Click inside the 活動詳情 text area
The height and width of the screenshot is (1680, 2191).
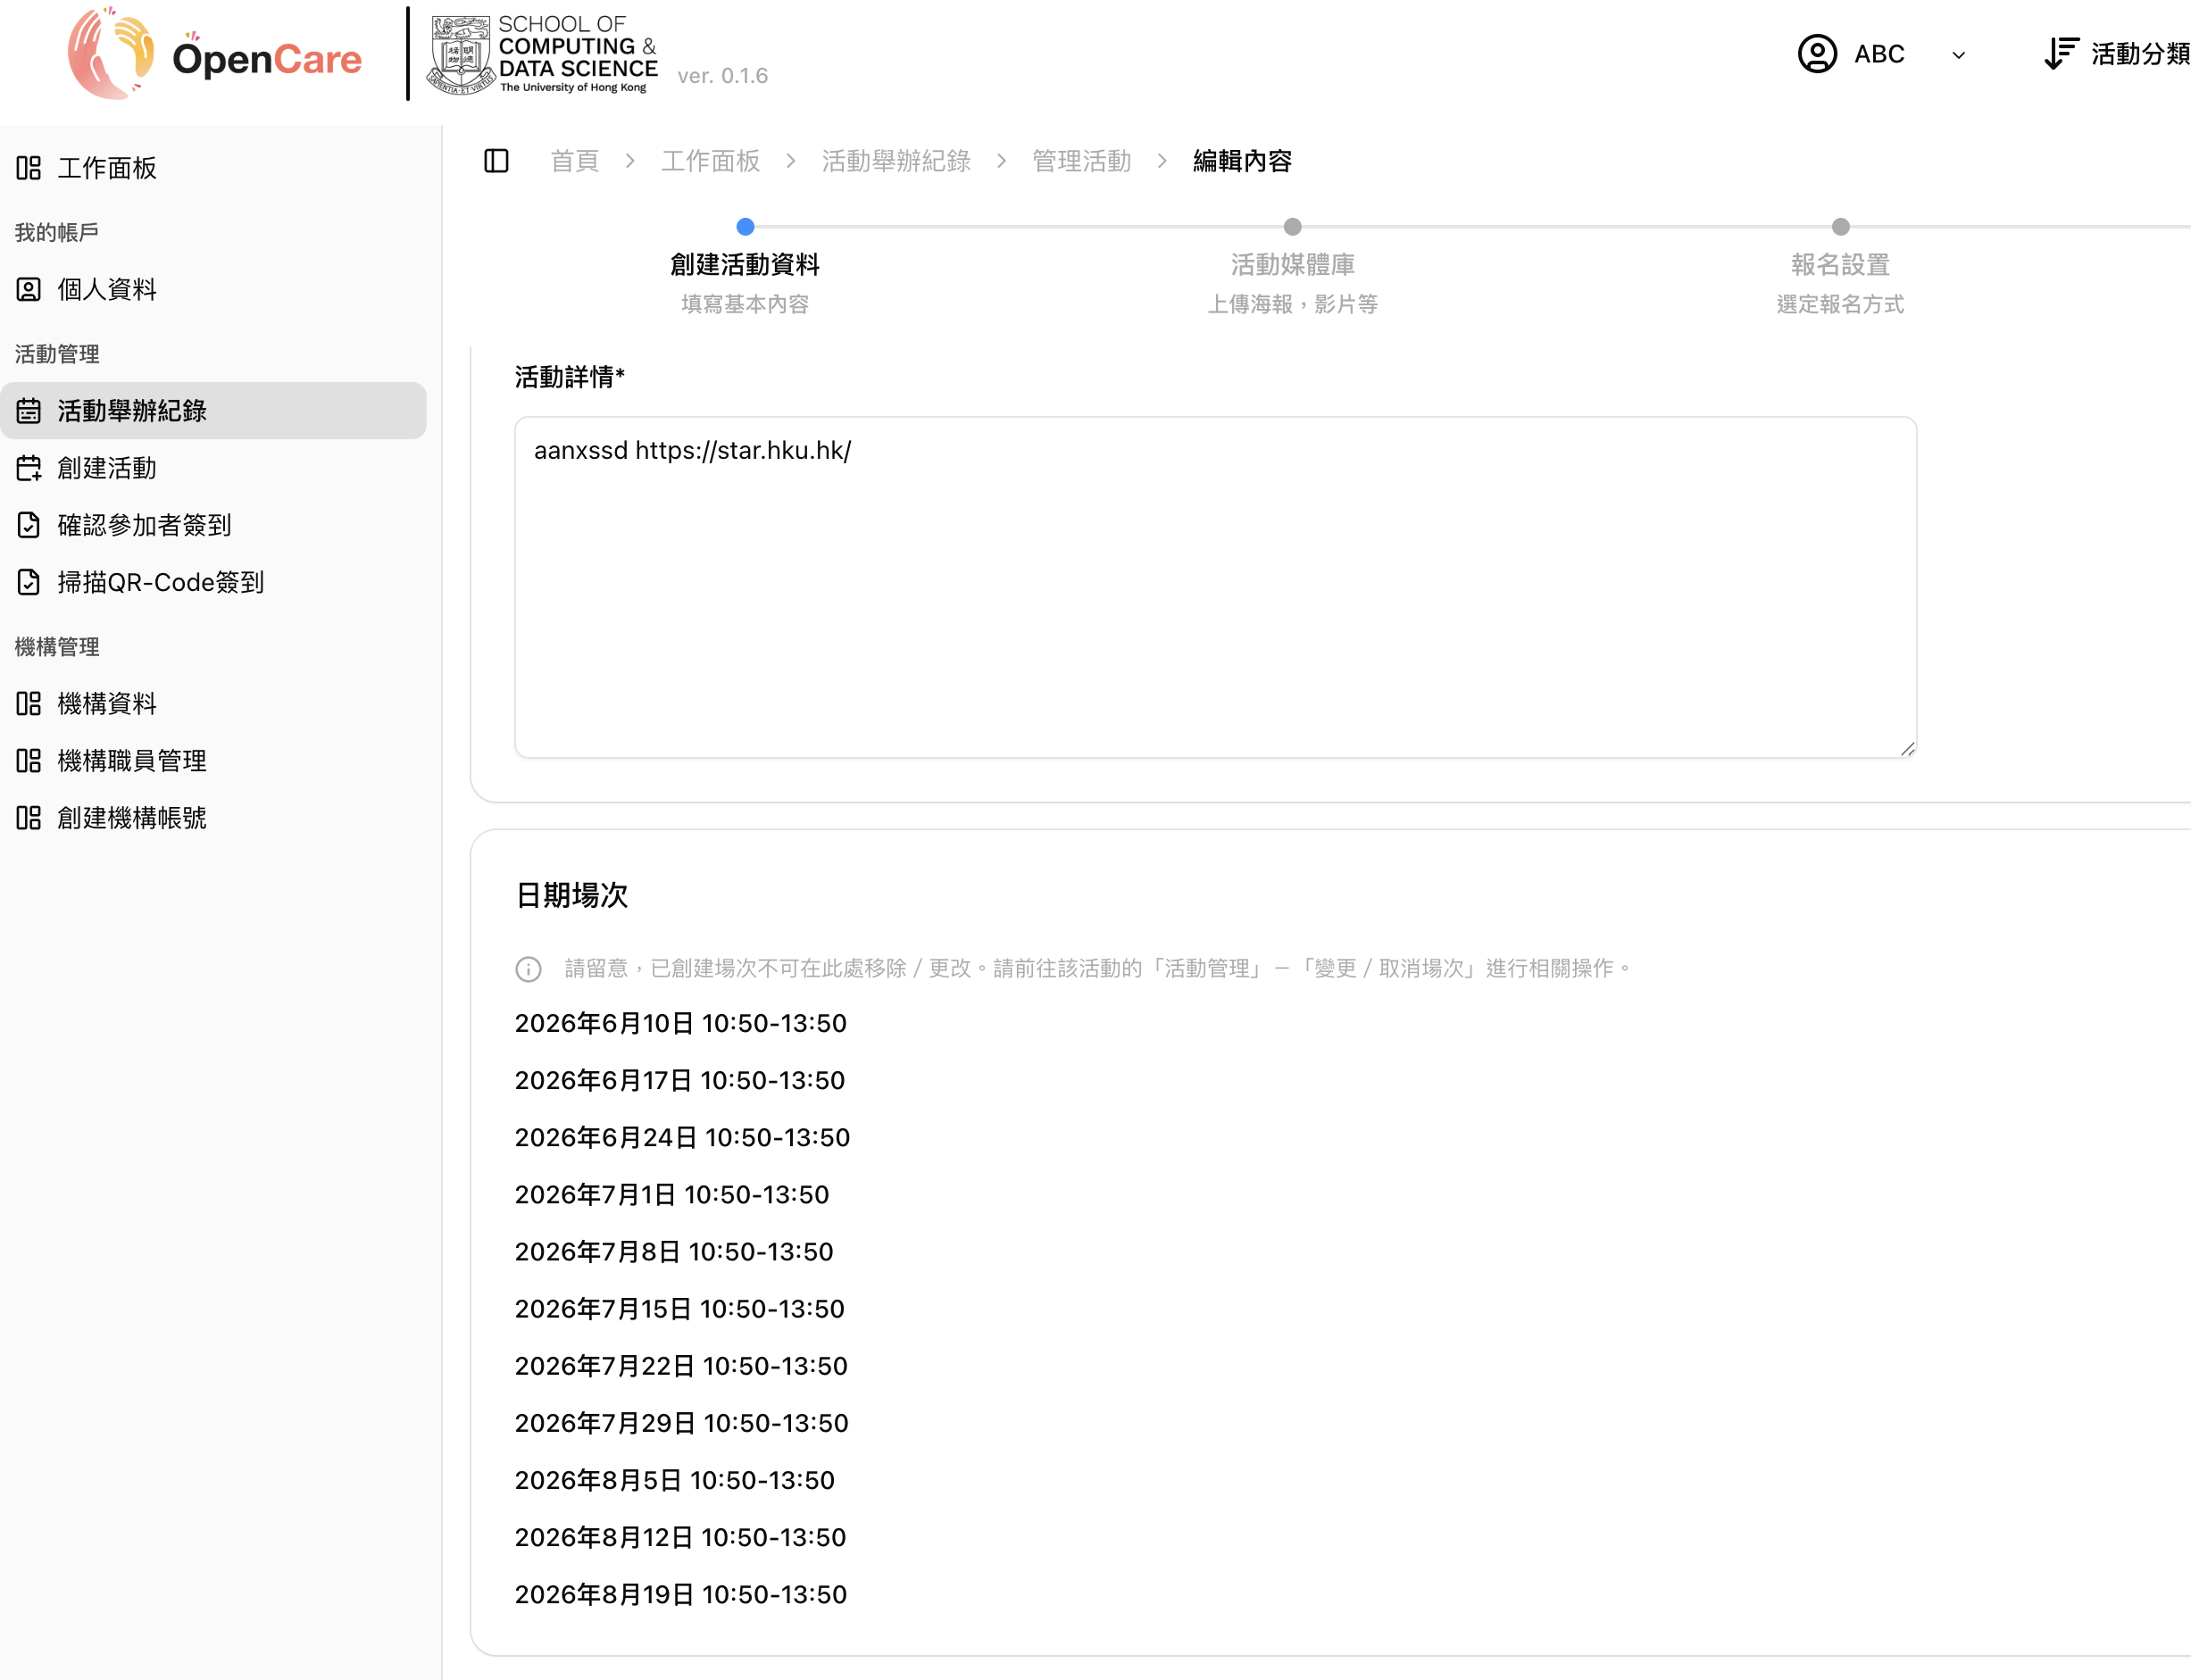(x=1215, y=588)
